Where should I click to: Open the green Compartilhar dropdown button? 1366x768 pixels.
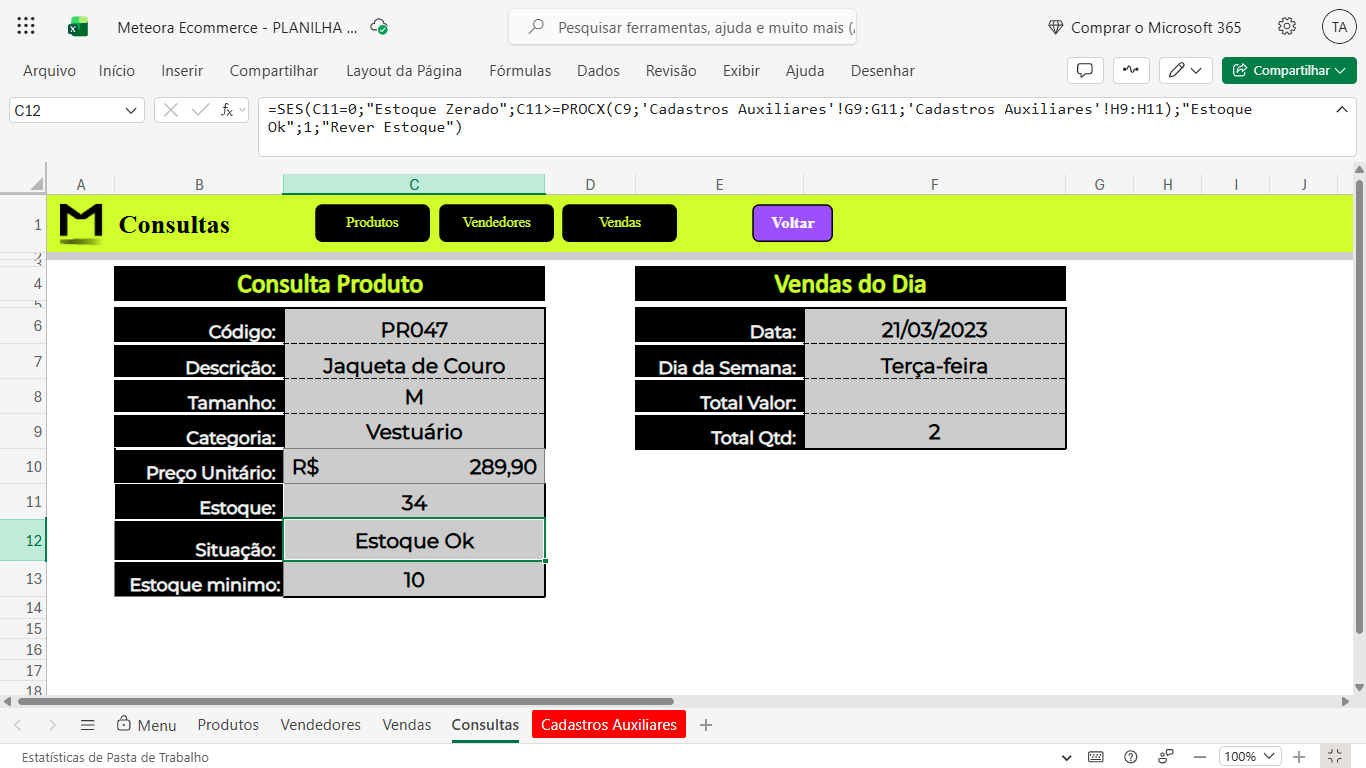[1289, 70]
